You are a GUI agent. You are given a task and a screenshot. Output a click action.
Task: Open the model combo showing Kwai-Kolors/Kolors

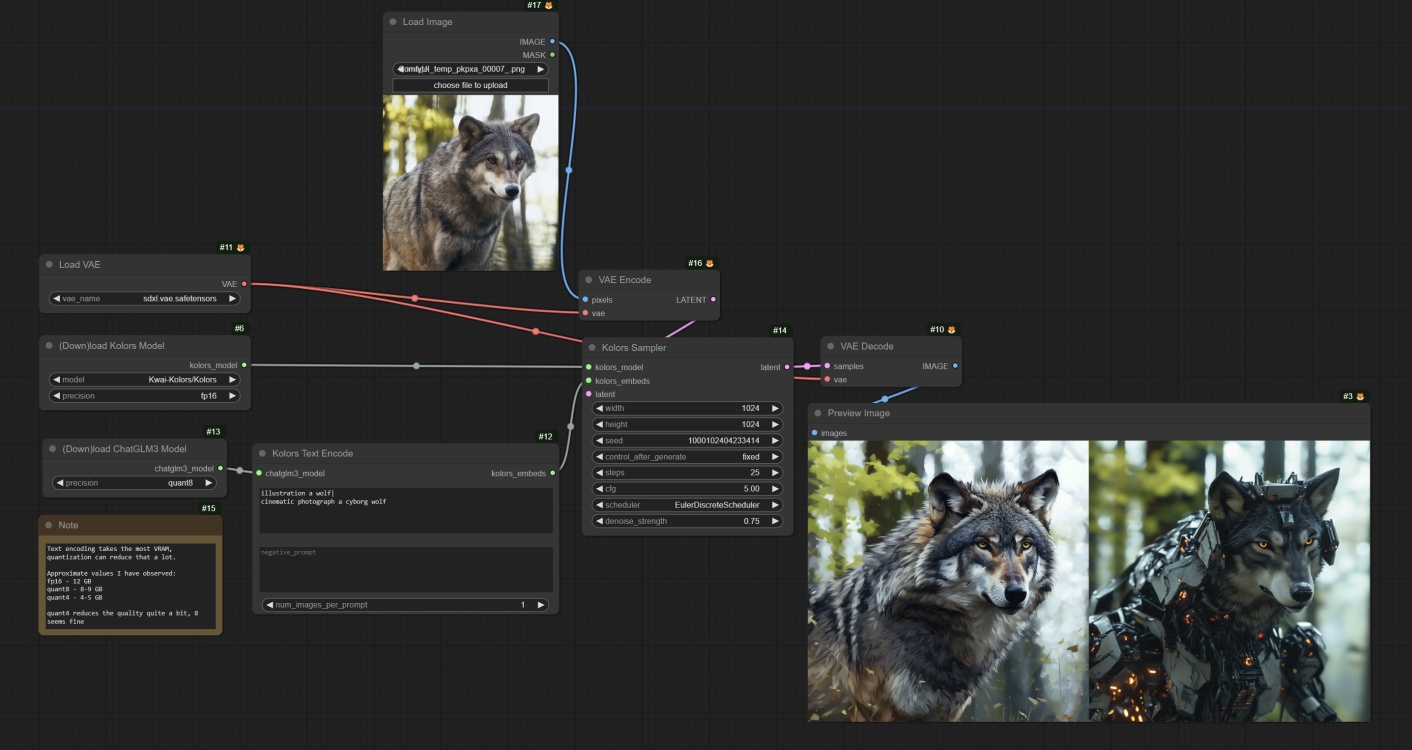(145, 380)
